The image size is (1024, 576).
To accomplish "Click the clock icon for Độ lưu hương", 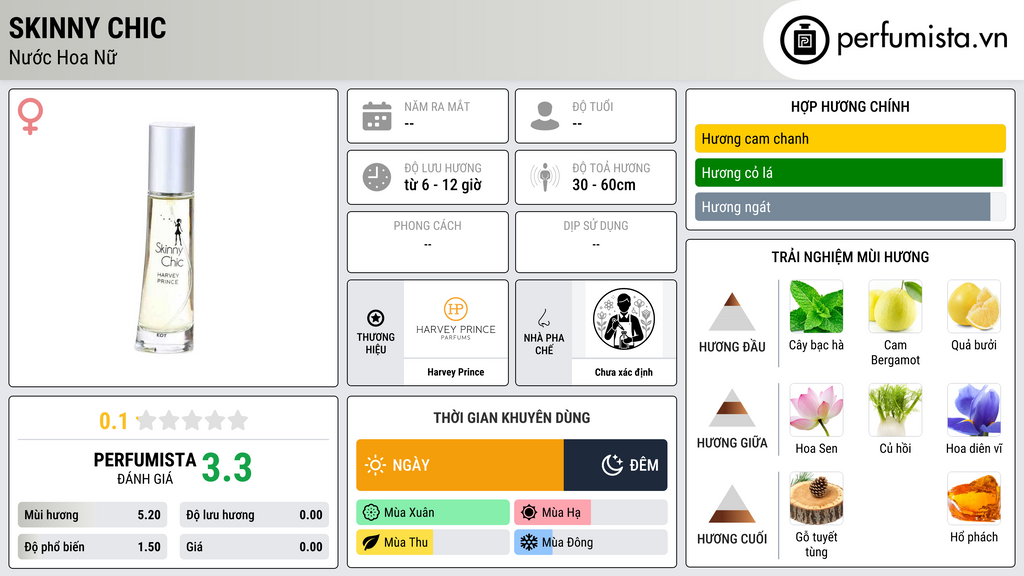I will pos(377,177).
